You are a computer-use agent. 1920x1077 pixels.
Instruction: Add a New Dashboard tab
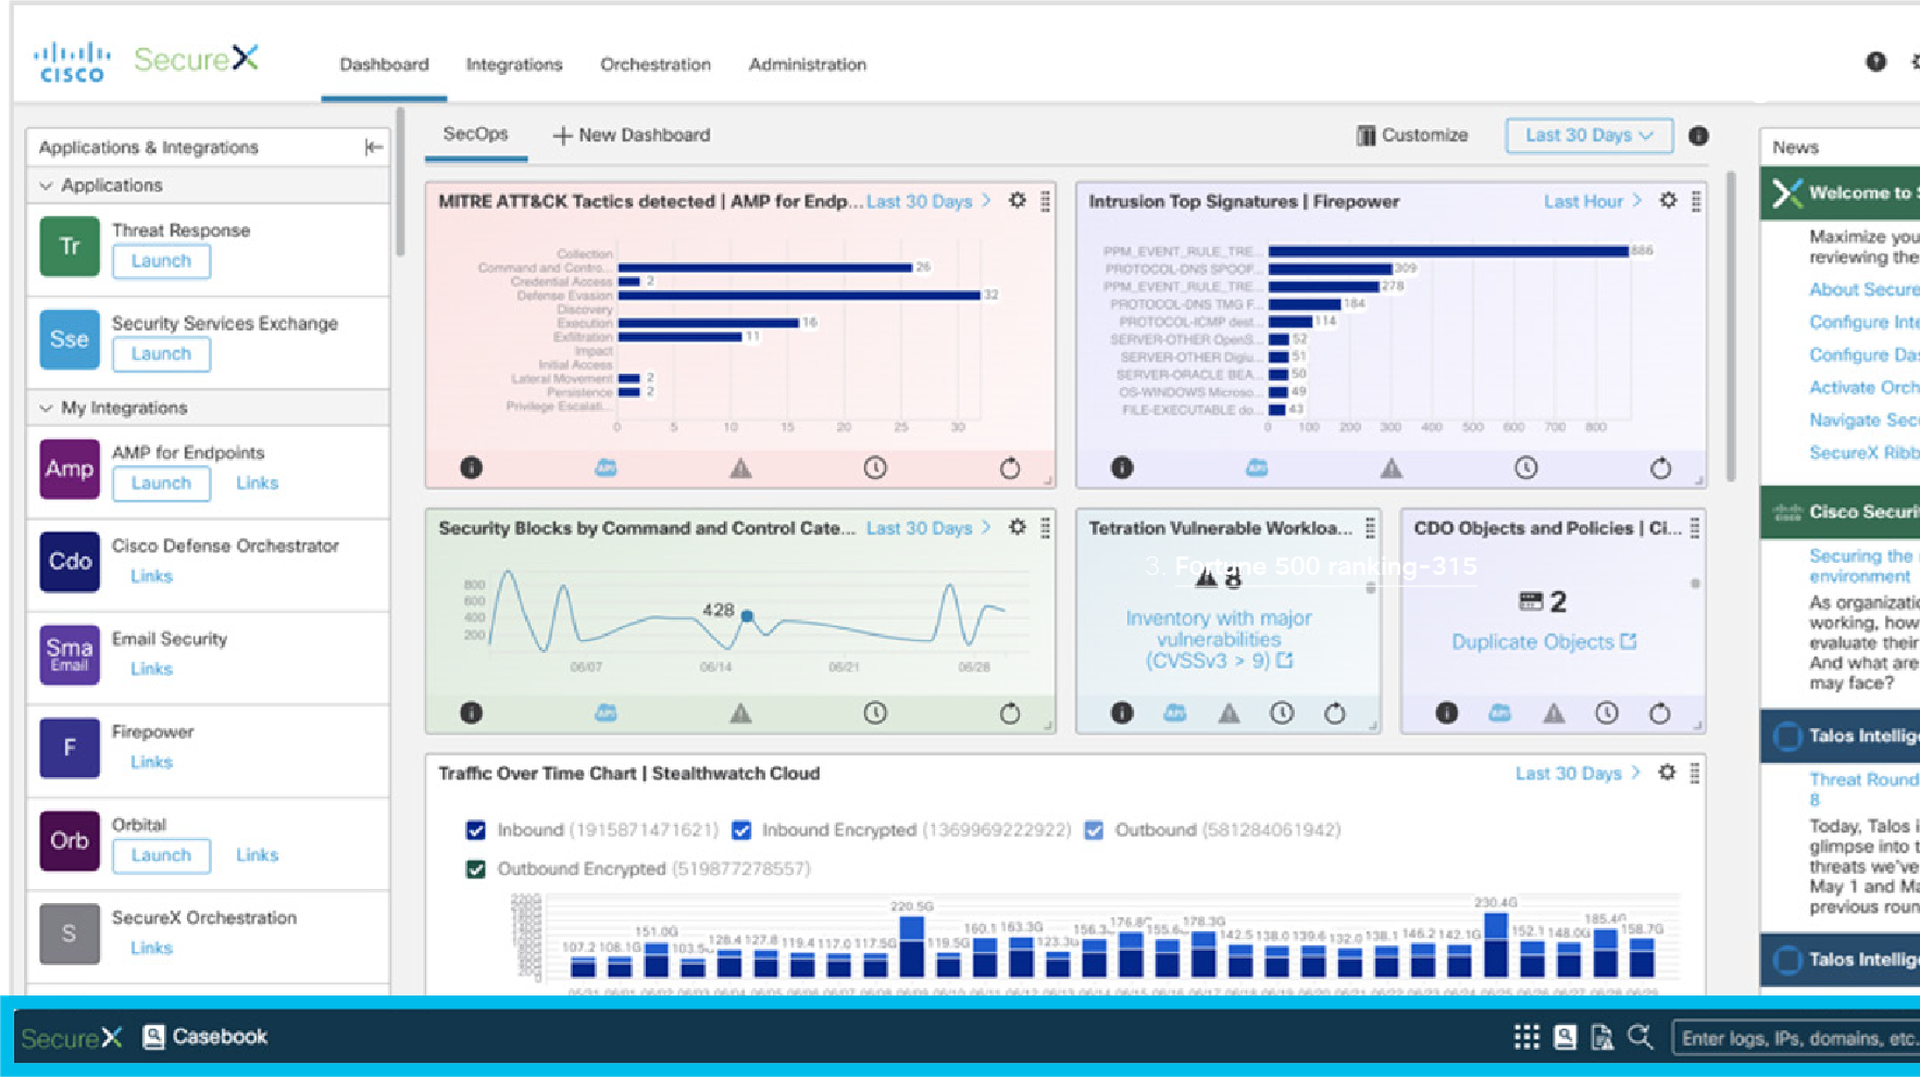[x=631, y=135]
